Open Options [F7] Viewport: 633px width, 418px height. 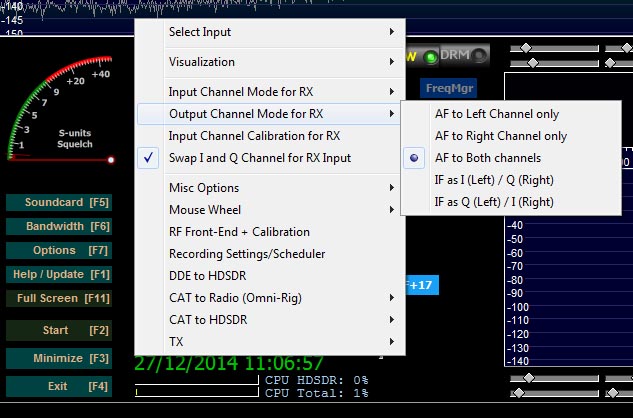pos(59,250)
